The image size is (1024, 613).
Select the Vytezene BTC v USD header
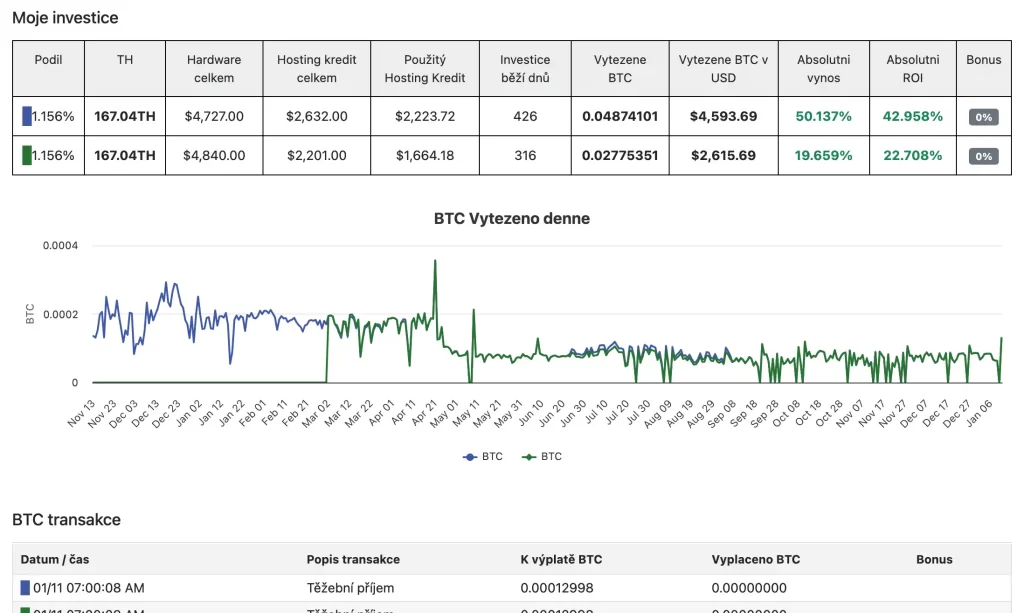pos(723,69)
